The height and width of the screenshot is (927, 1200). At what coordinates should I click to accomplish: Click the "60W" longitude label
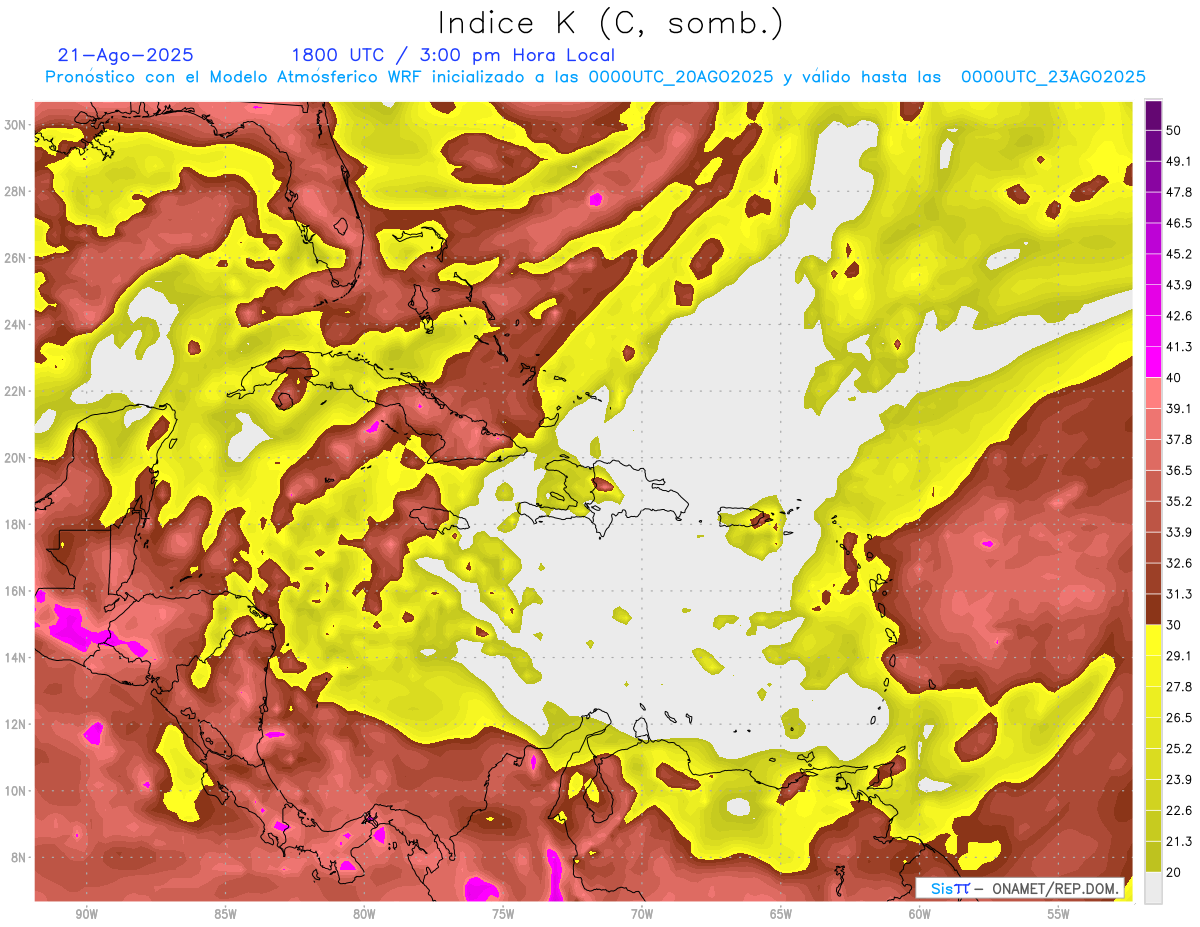[x=920, y=914]
